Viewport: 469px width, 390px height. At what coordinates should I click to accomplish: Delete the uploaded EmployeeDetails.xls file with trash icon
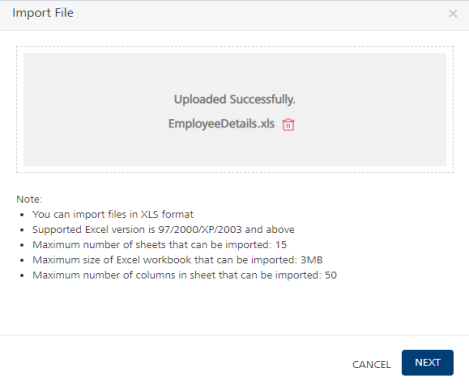pyautogui.click(x=288, y=125)
